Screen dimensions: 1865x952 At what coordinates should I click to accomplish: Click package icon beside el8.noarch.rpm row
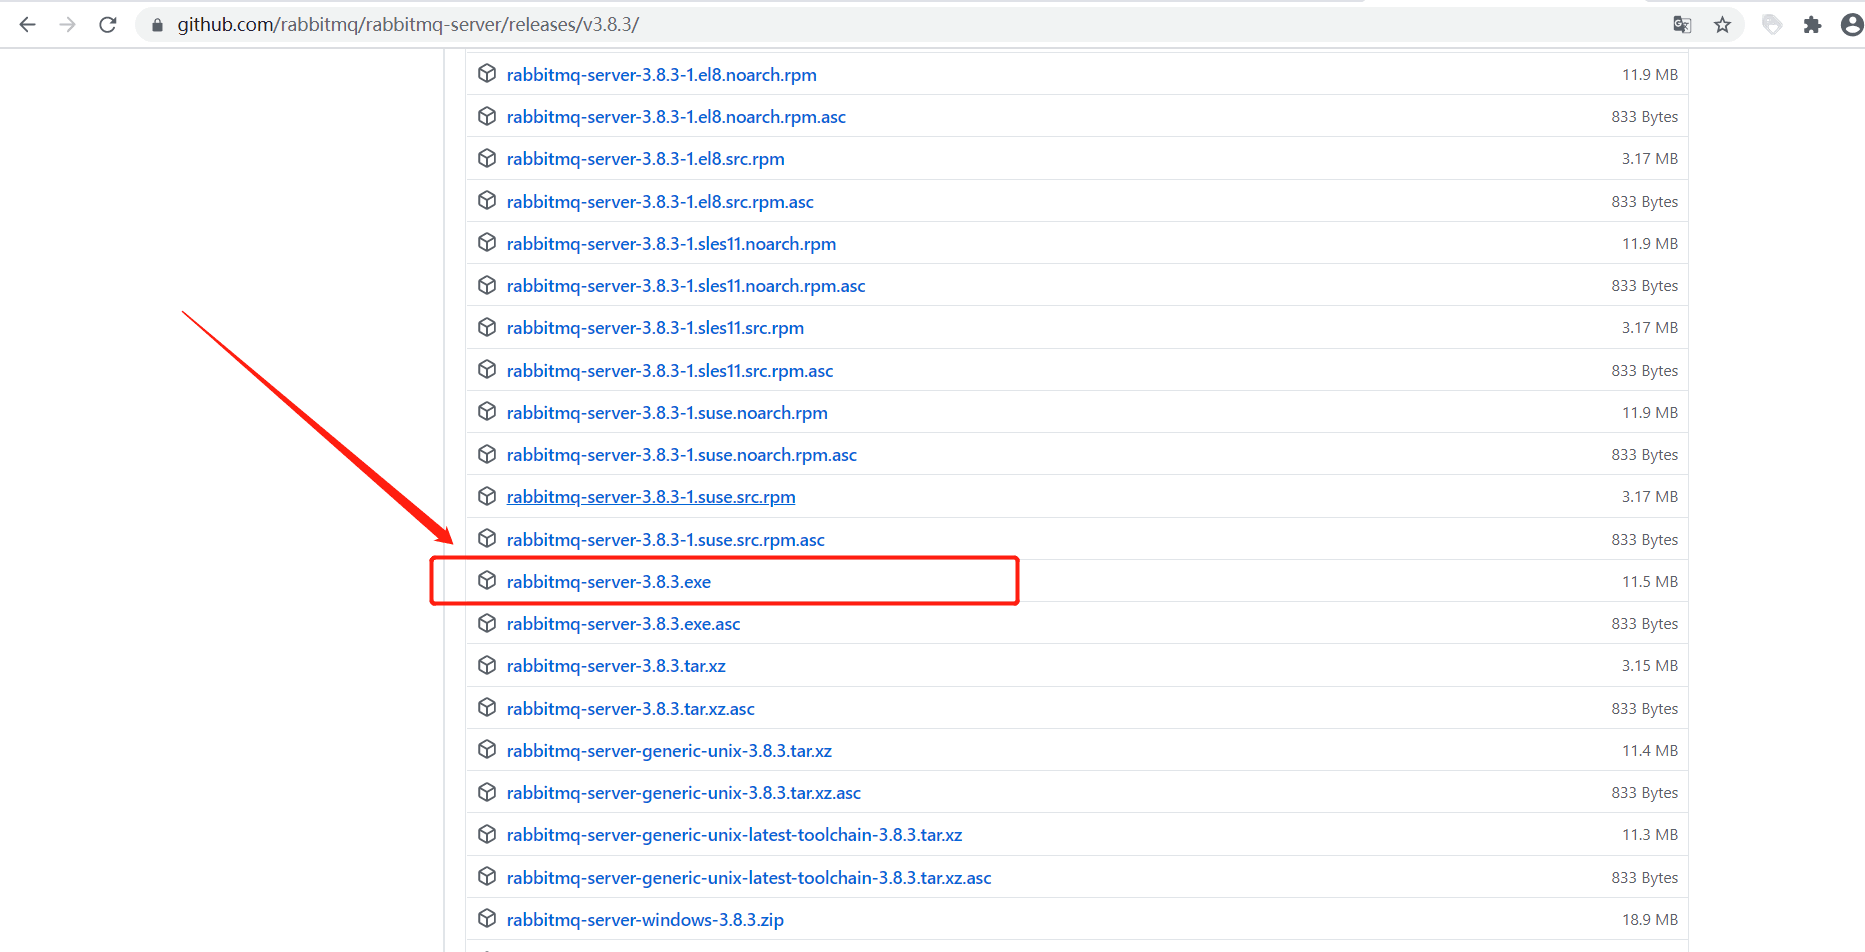pyautogui.click(x=487, y=74)
